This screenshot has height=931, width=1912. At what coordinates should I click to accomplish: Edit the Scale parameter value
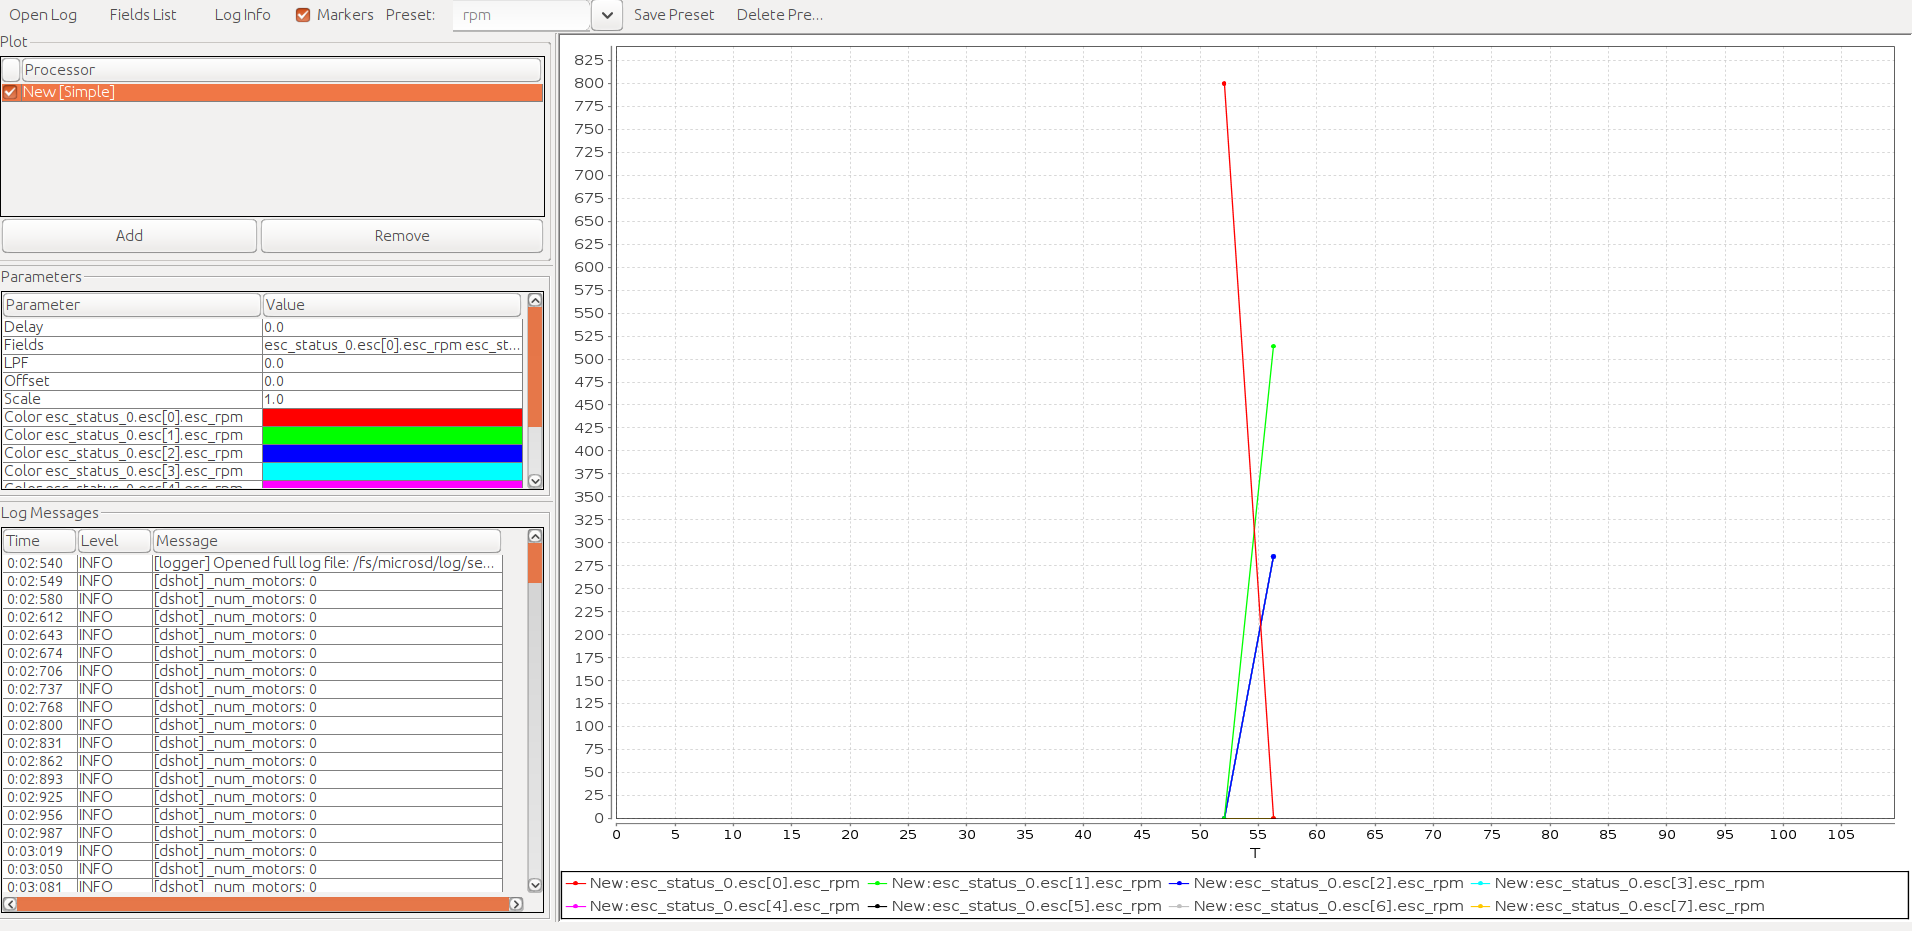click(392, 398)
